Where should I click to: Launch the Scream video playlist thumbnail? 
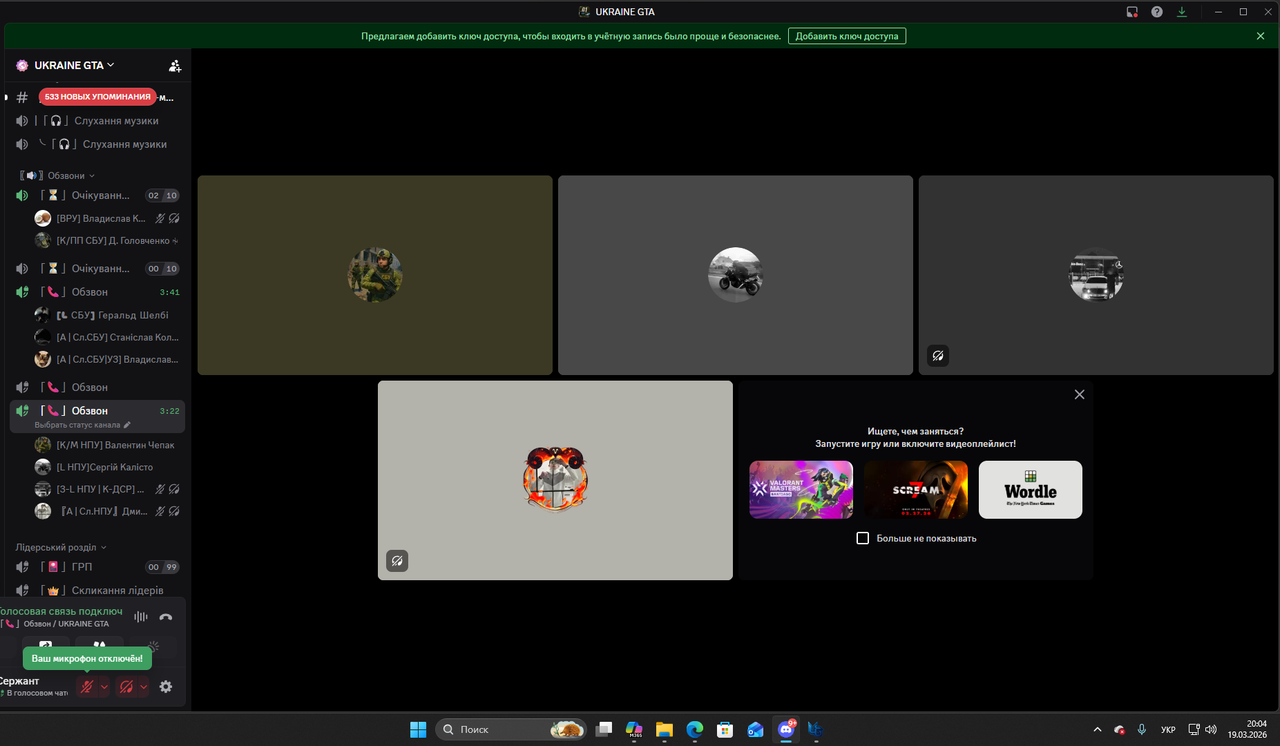916,490
